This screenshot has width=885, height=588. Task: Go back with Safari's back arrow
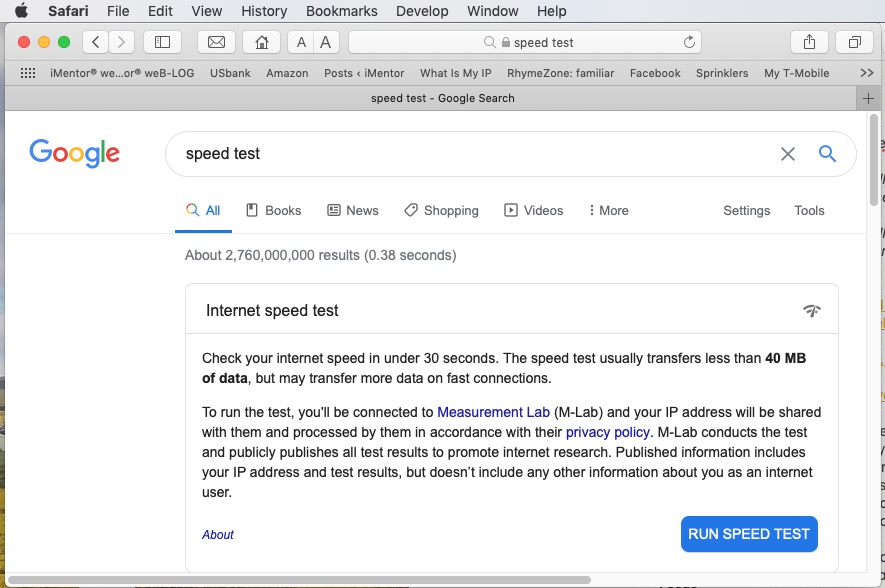click(96, 42)
